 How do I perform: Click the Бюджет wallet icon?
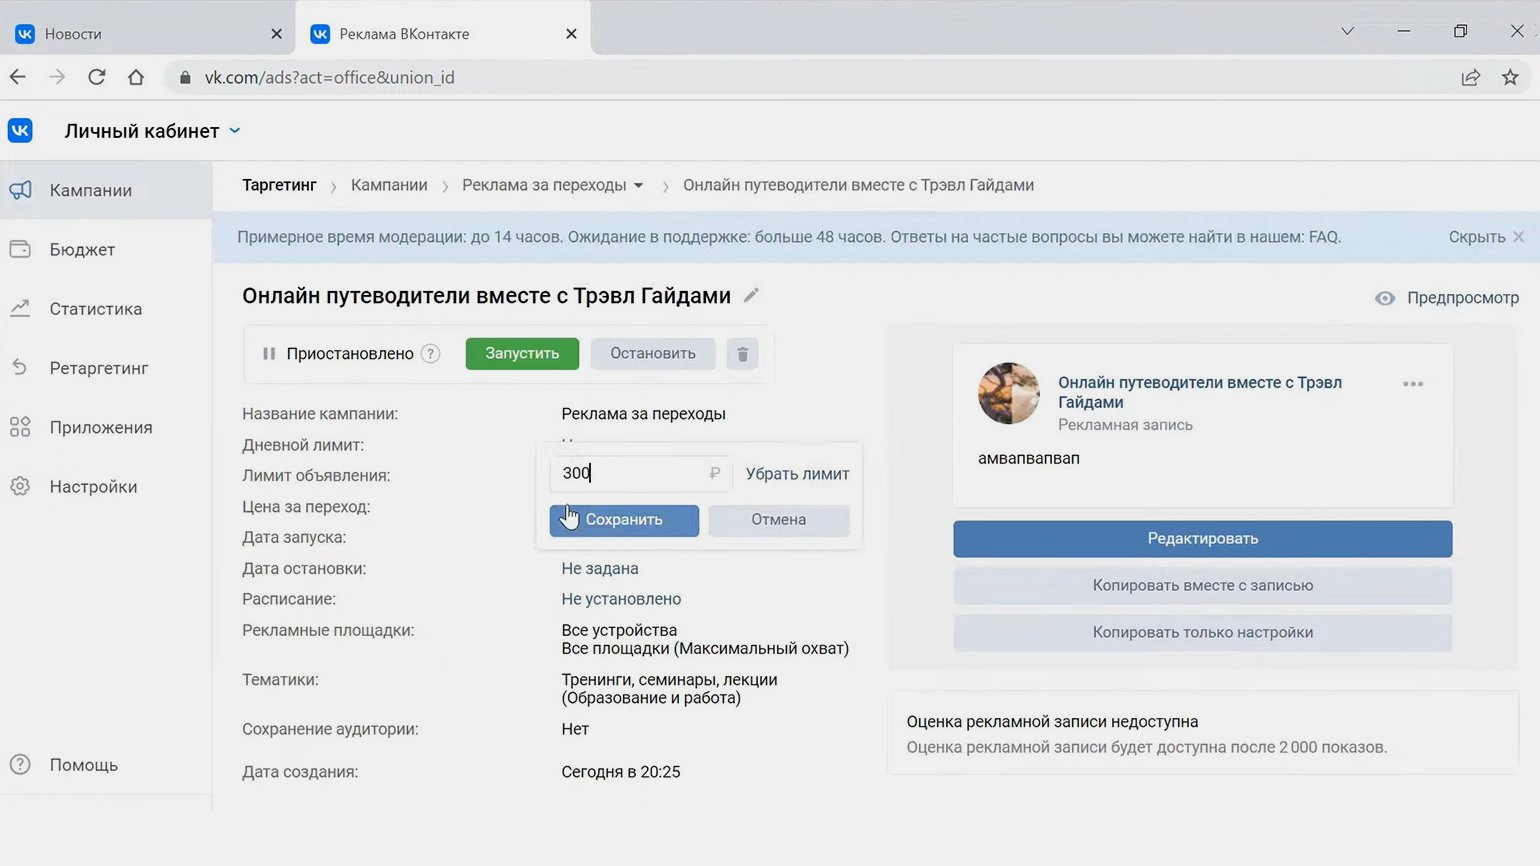[x=20, y=249]
